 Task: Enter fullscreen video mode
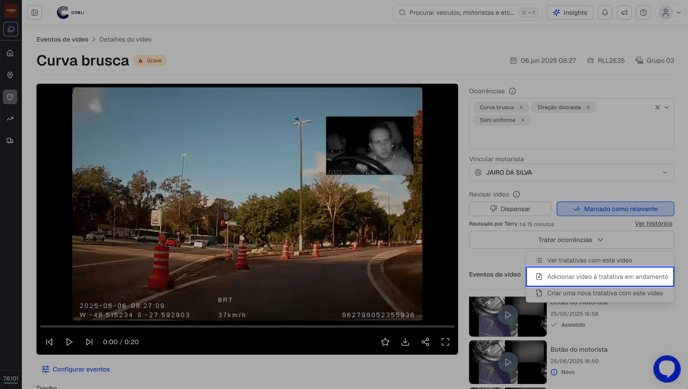(445, 342)
